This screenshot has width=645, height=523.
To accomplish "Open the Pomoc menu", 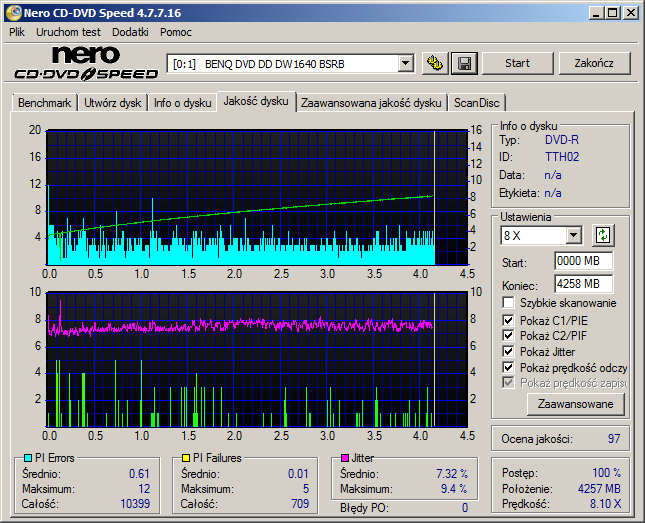I will (176, 32).
